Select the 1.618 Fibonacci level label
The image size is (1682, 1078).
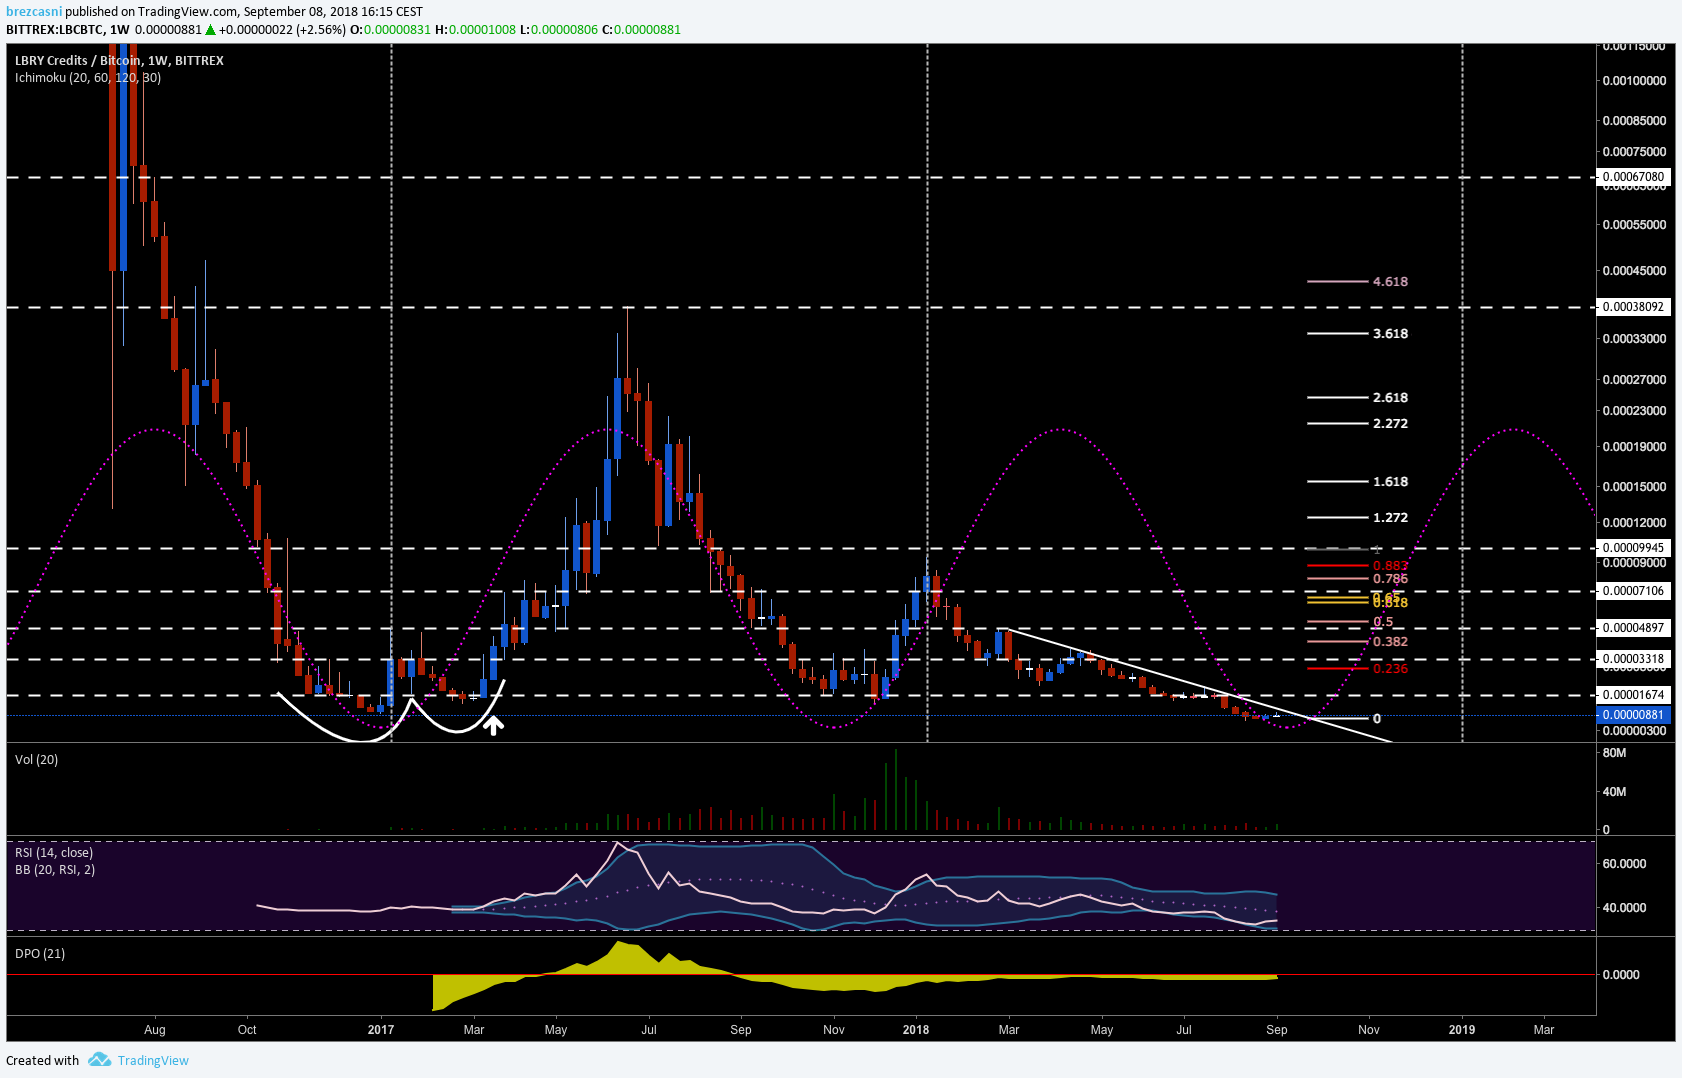click(x=1390, y=482)
